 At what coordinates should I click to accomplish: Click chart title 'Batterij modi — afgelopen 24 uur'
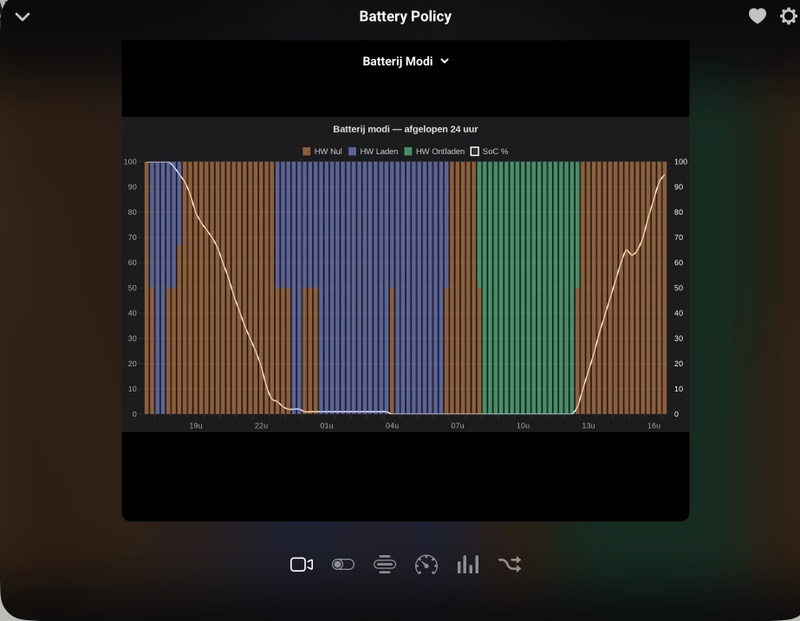[405, 129]
